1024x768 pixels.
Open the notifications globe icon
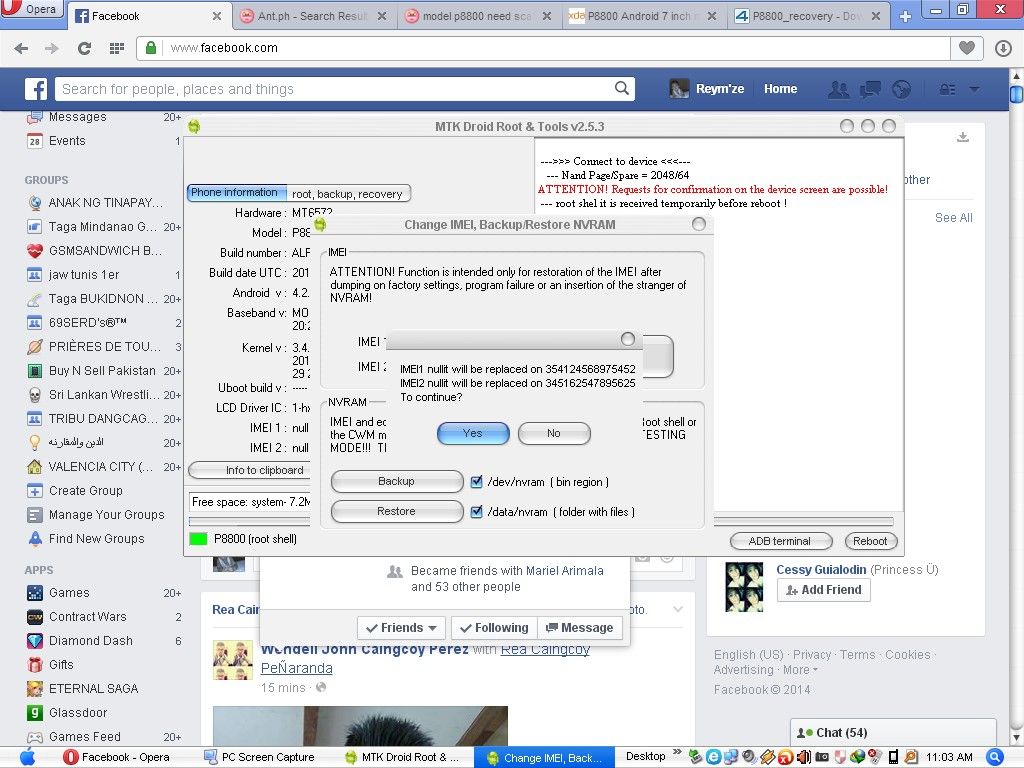click(901, 89)
